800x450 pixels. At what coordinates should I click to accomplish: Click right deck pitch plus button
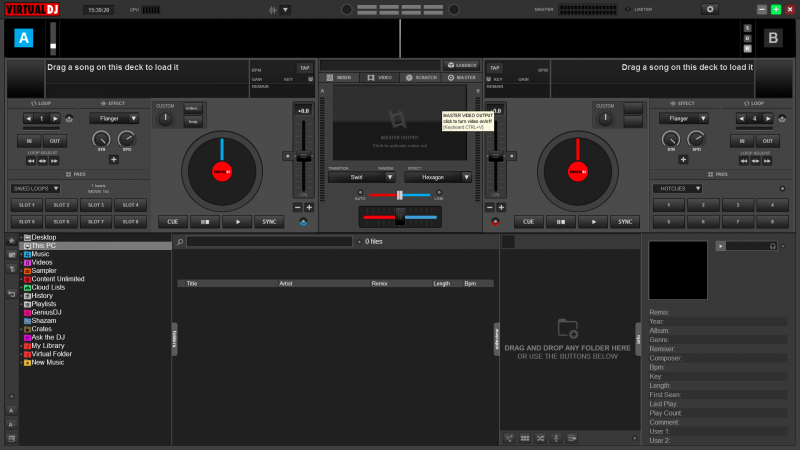(x=501, y=208)
